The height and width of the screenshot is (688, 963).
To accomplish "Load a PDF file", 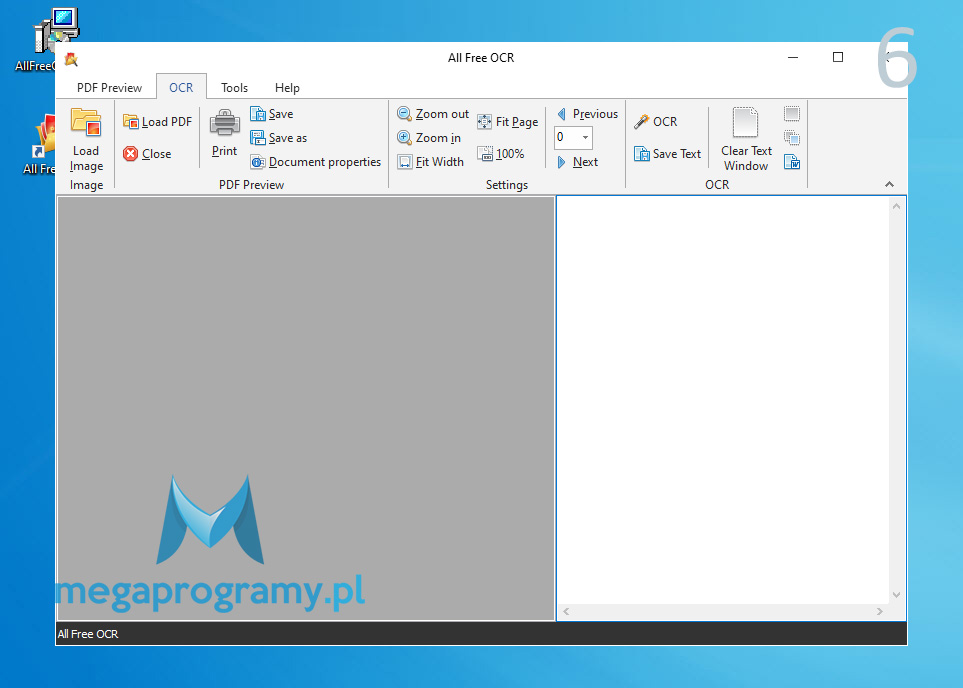I will 157,122.
